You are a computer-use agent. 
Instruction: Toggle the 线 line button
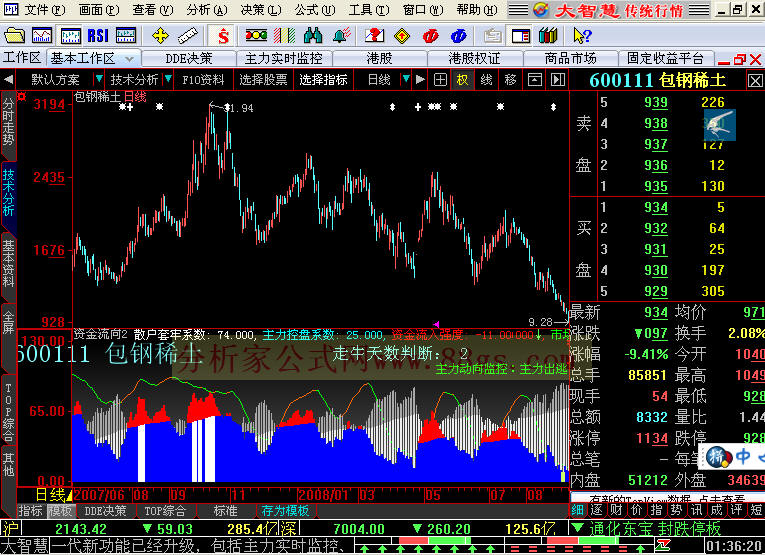pos(486,79)
